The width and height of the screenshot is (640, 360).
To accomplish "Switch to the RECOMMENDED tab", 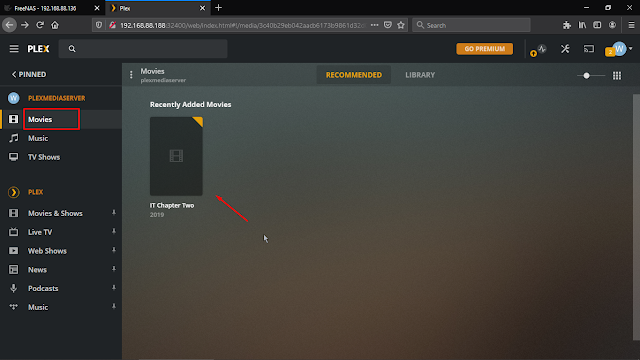I will (354, 75).
